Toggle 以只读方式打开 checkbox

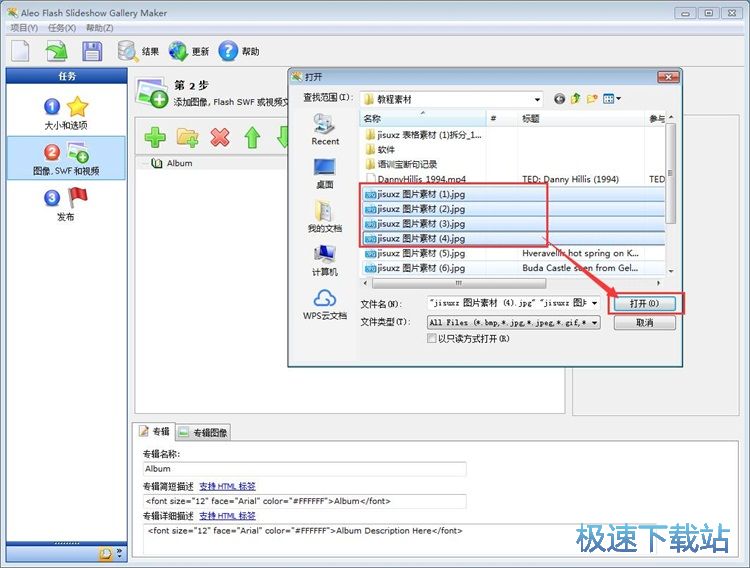(x=431, y=338)
